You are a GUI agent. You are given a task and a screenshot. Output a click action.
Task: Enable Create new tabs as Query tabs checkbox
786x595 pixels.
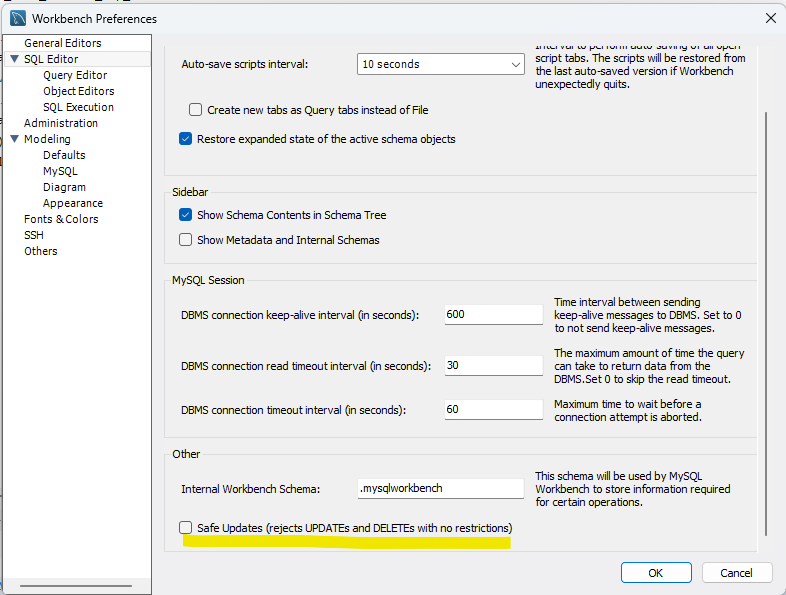(x=195, y=110)
